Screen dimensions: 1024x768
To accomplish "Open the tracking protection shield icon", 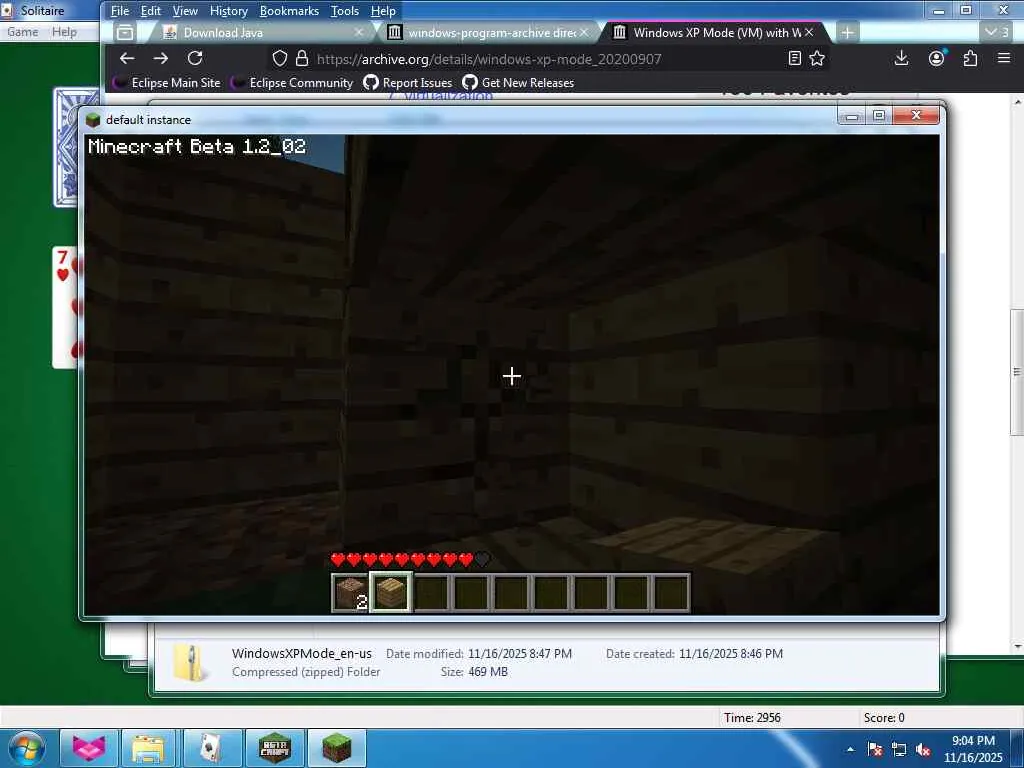I will [x=280, y=59].
